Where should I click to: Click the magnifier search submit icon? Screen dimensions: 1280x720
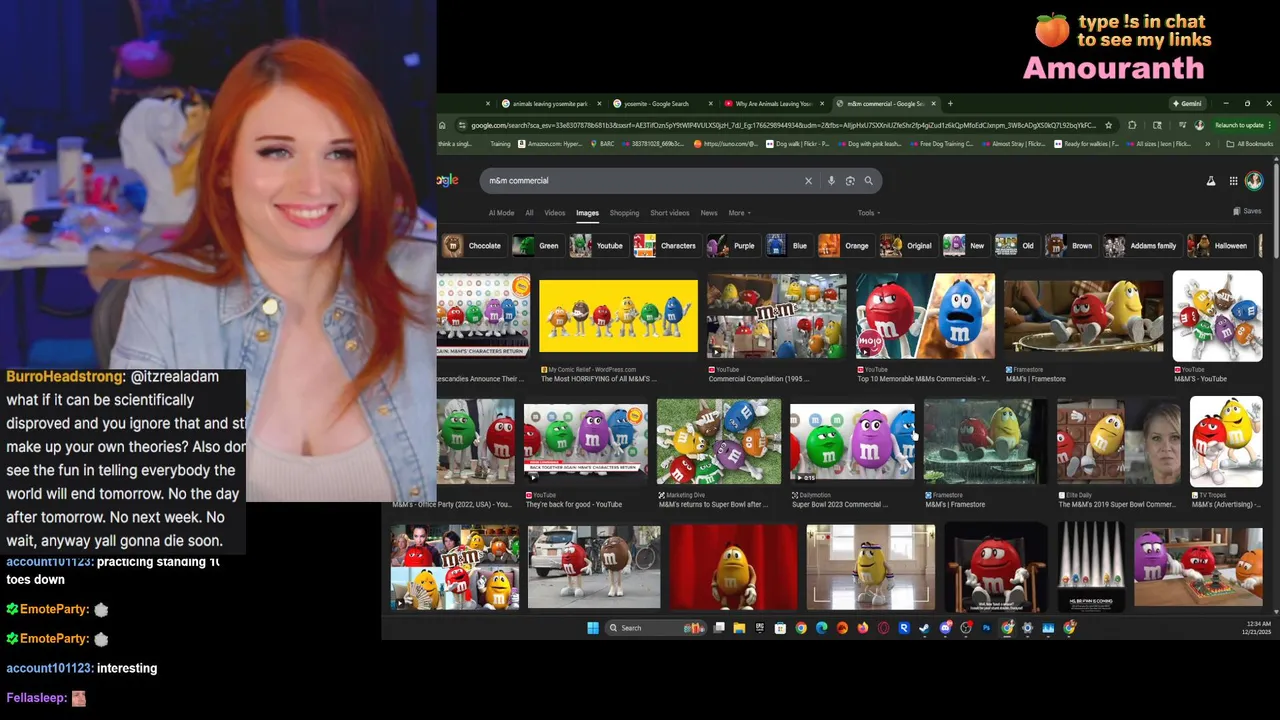click(868, 181)
